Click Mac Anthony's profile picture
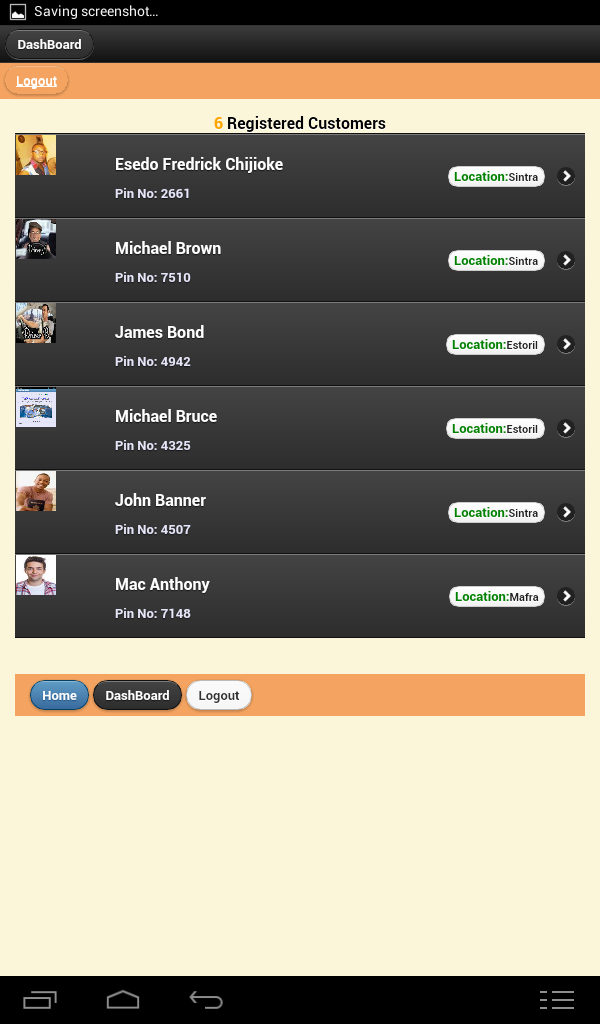The width and height of the screenshot is (600, 1024). tap(36, 575)
